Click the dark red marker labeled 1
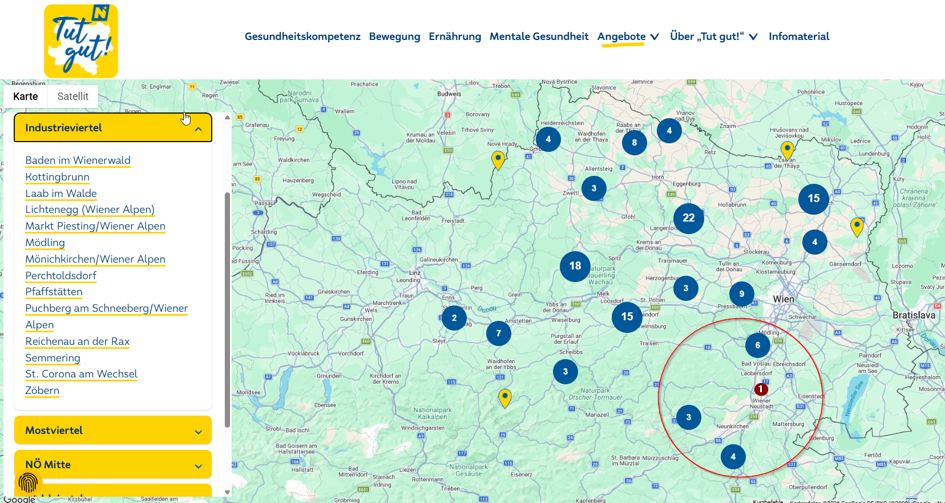Screen dimensions: 945x503 click(x=761, y=389)
